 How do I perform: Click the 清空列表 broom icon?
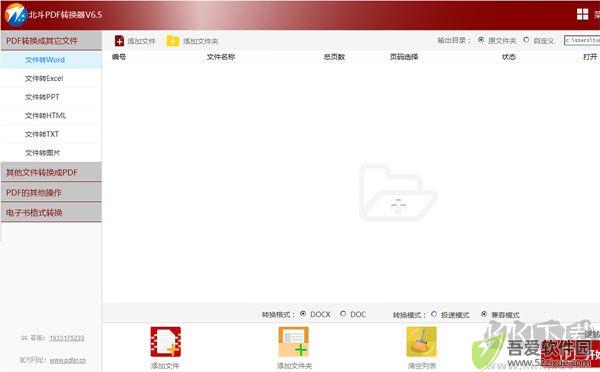421,342
